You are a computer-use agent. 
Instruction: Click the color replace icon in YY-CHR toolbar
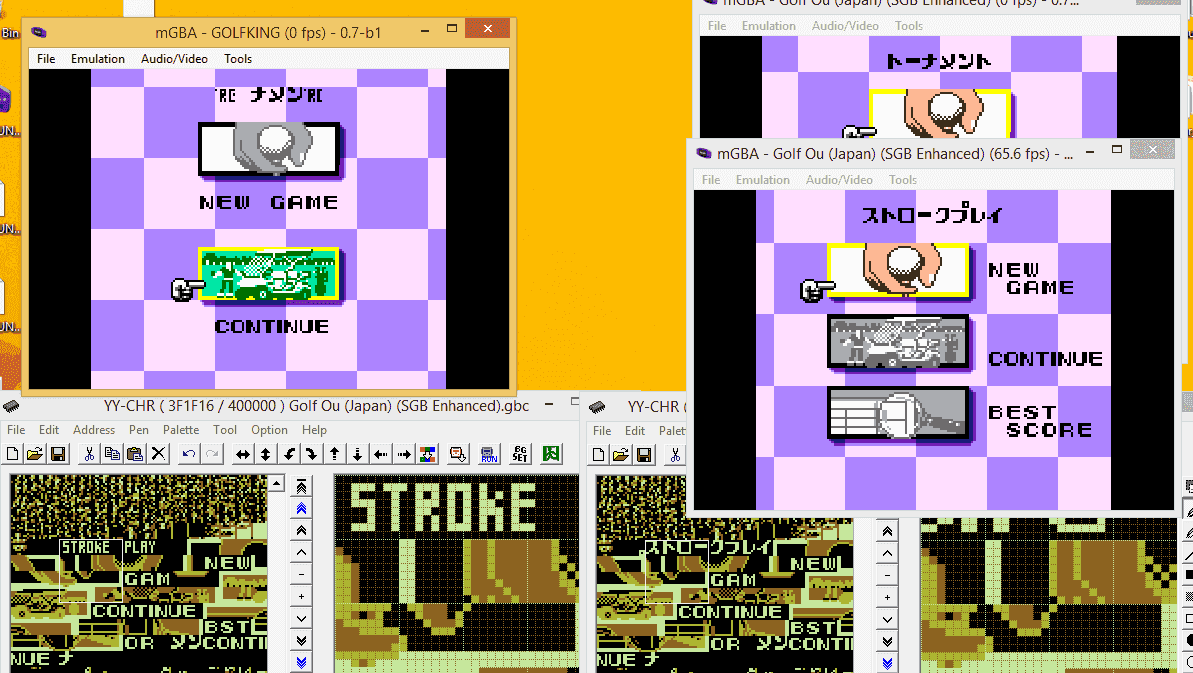pos(428,454)
